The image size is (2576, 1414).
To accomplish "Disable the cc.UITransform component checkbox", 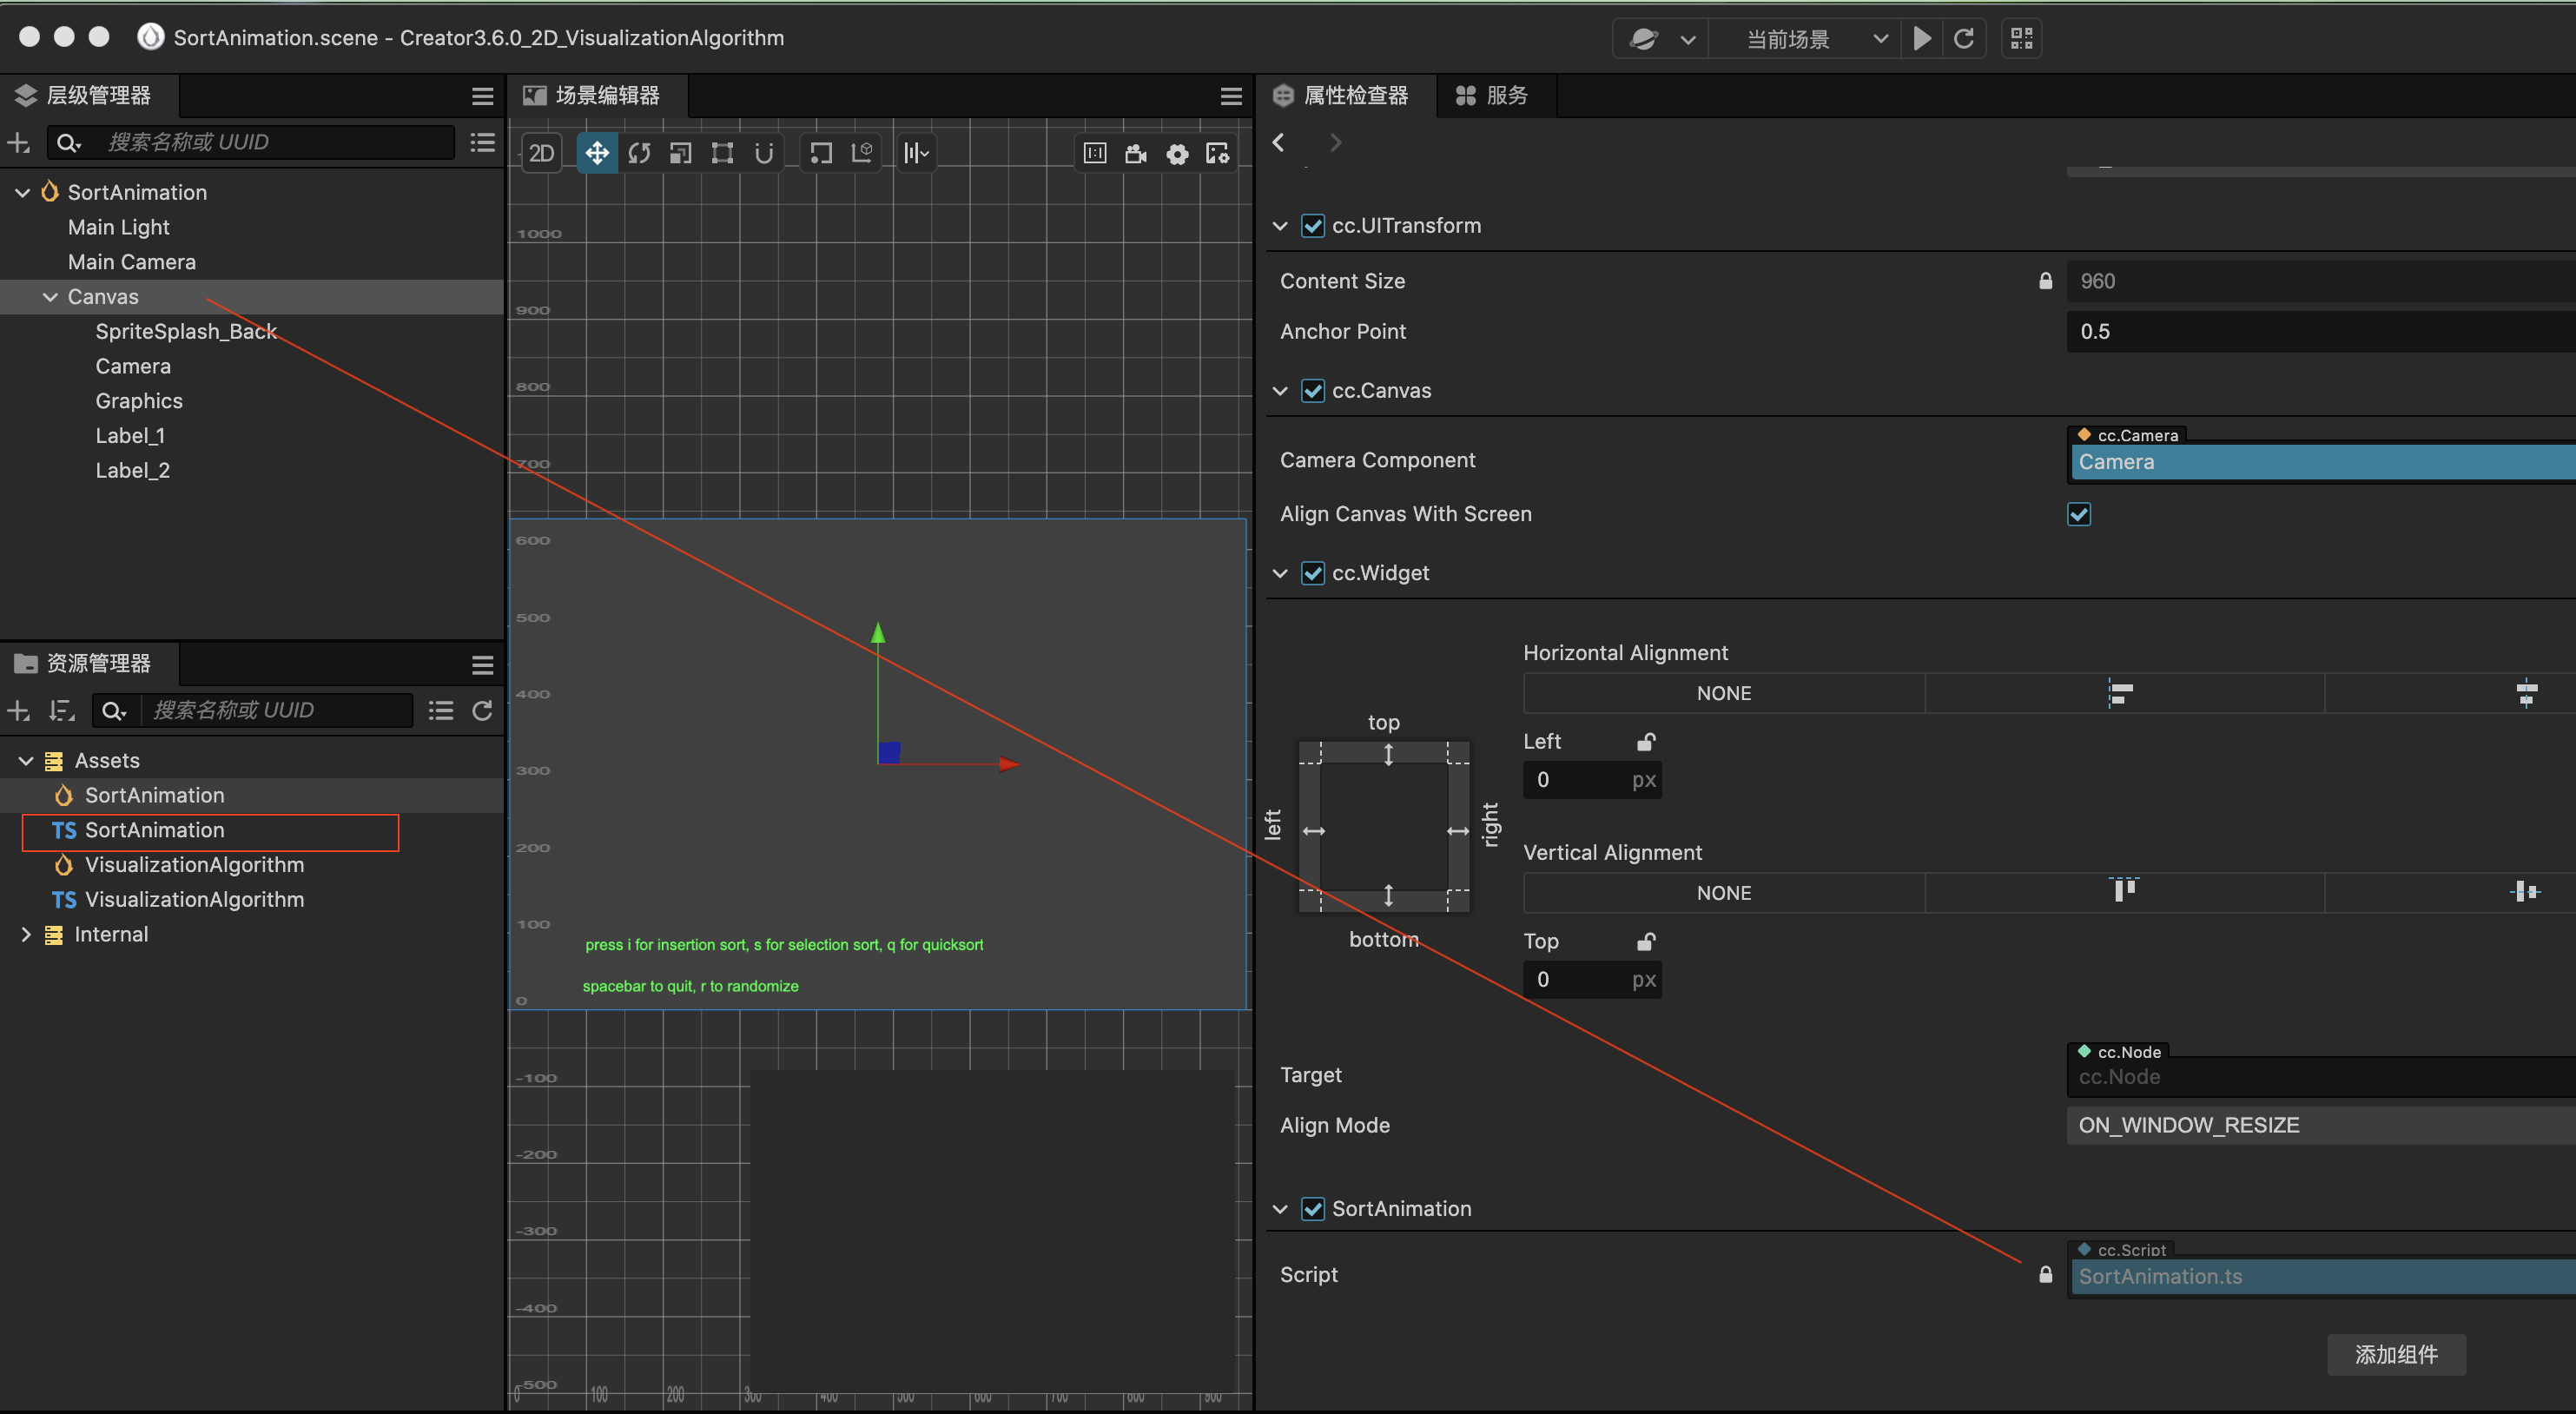I will (x=1313, y=226).
